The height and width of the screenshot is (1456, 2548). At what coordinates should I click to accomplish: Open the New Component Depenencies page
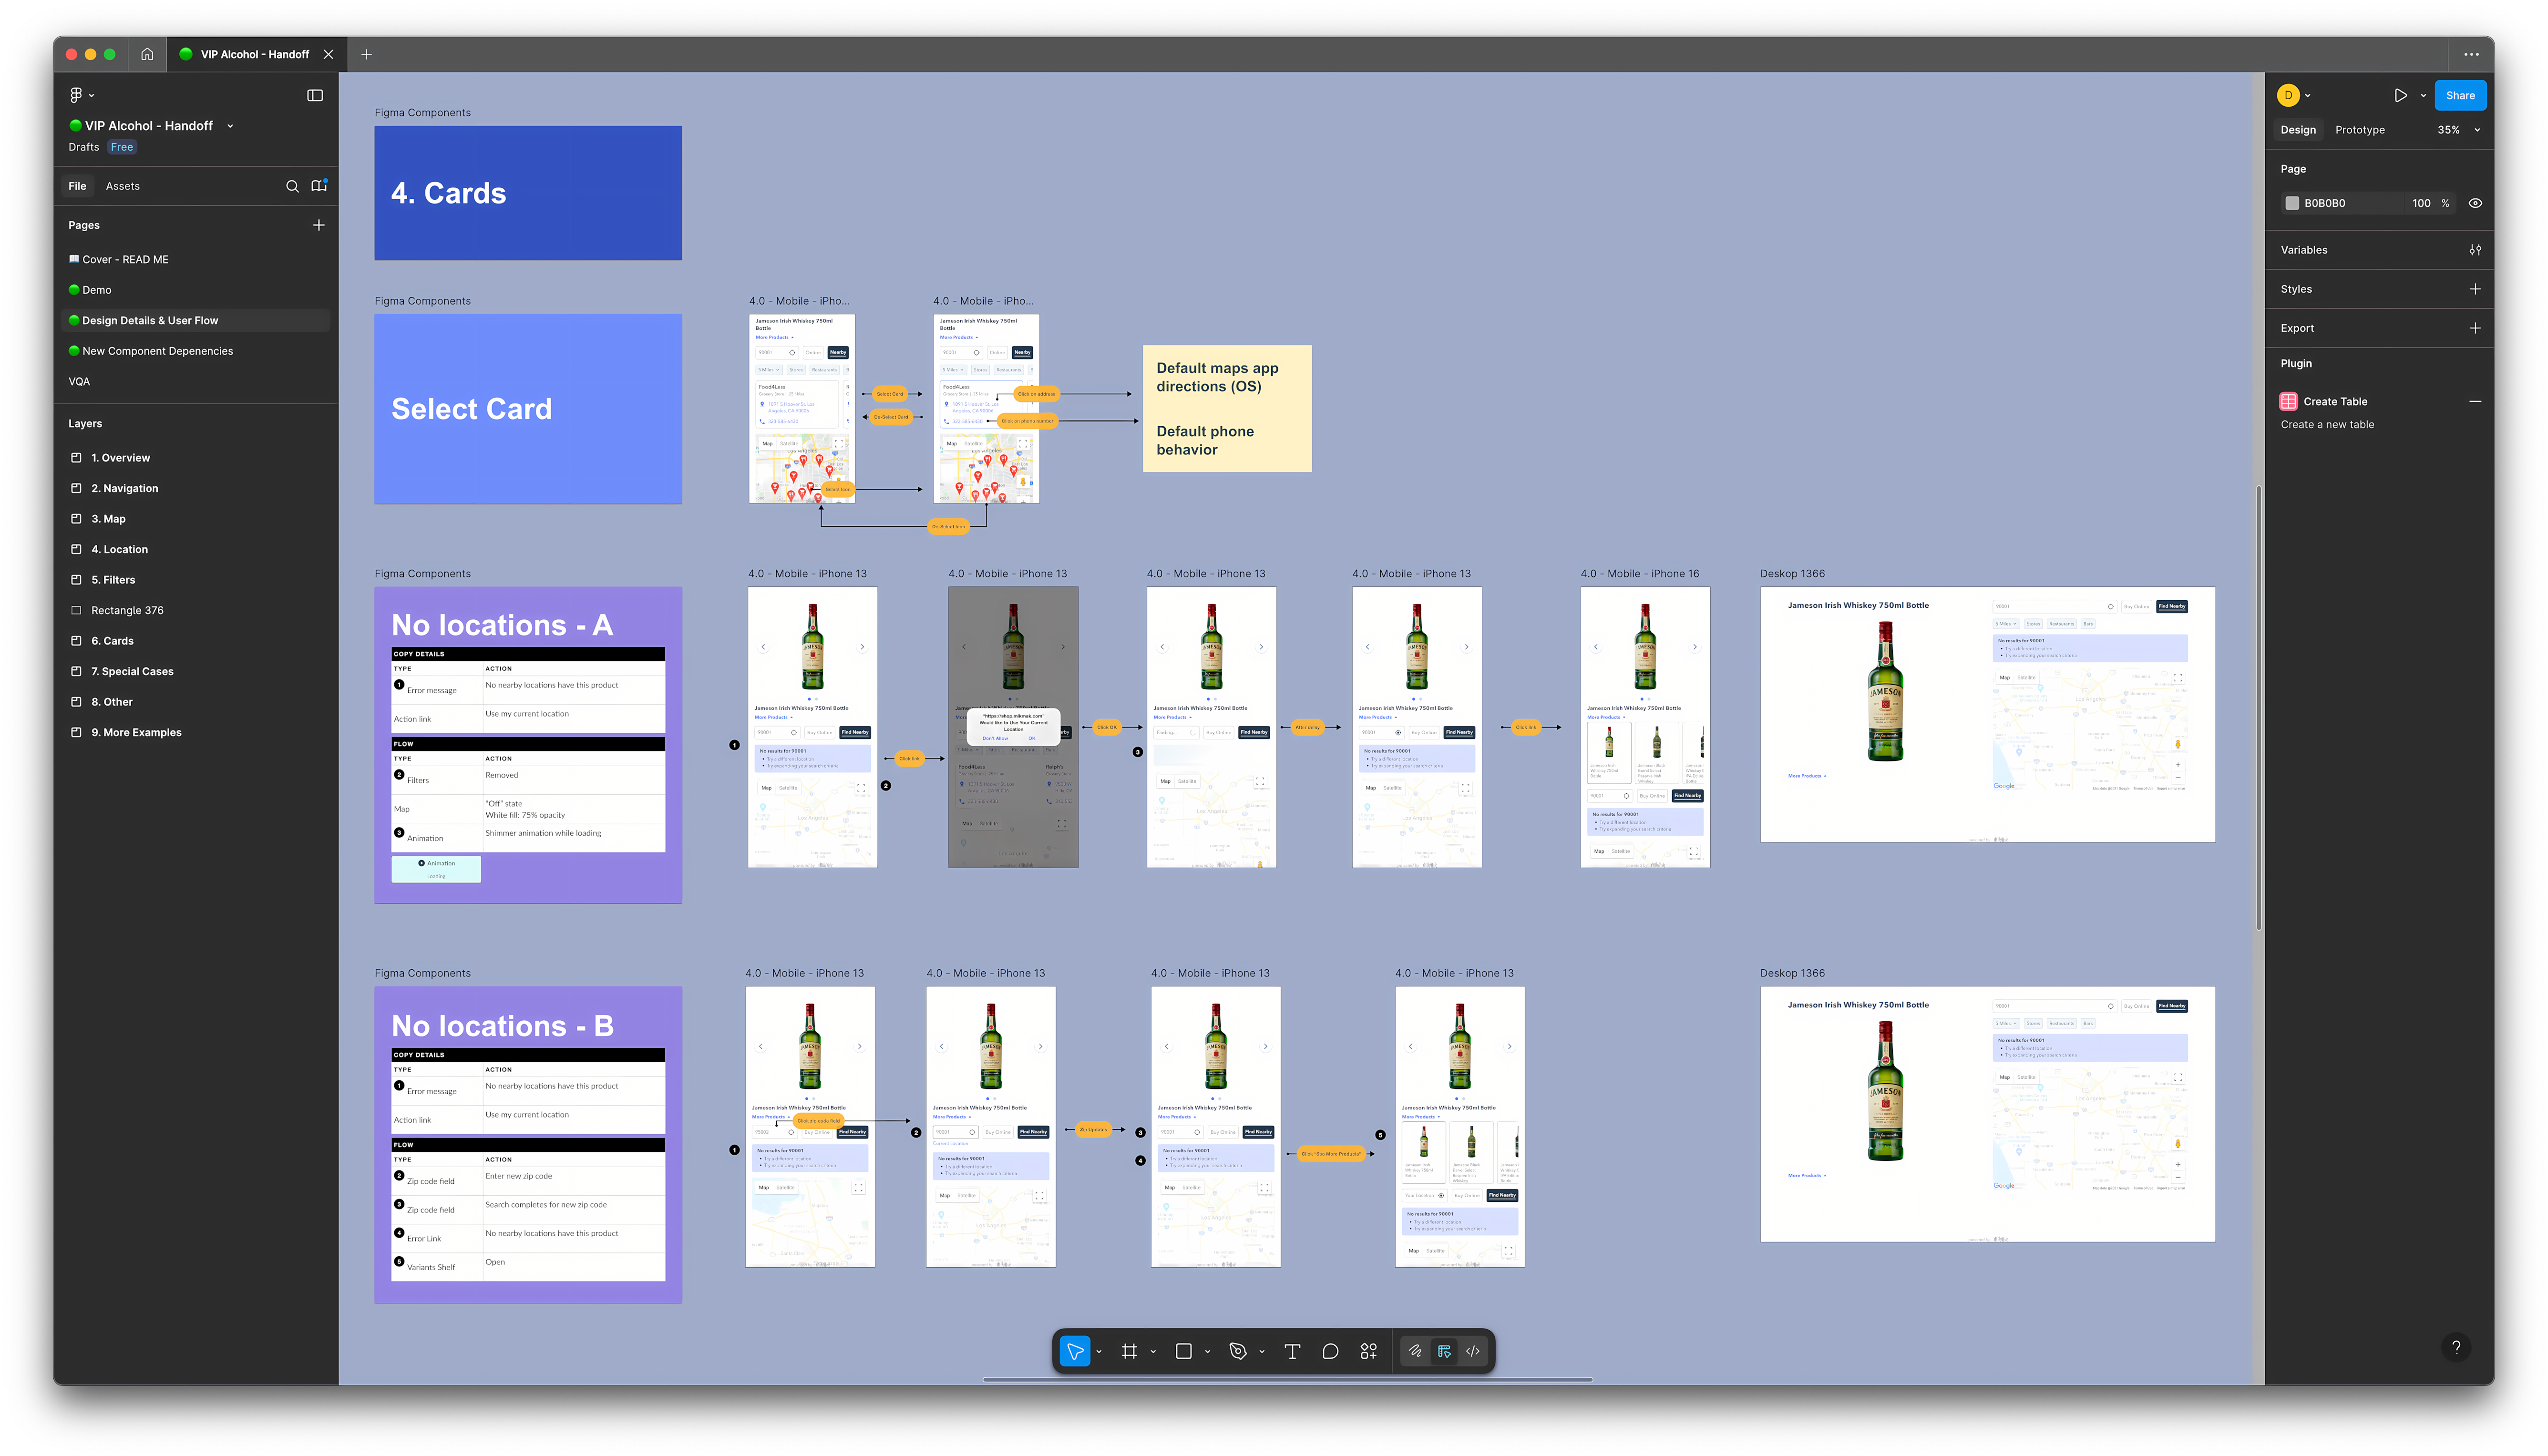point(157,351)
